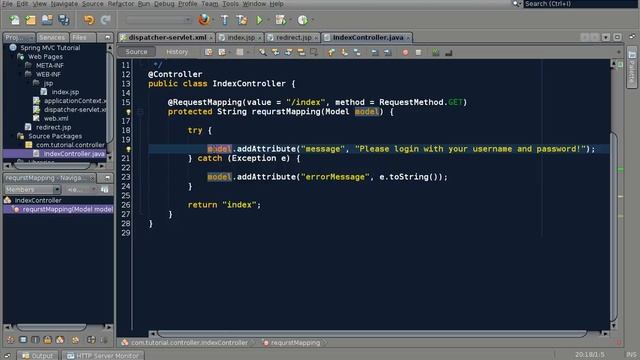Switch to the redirect.jsp editor tab

pyautogui.click(x=293, y=37)
